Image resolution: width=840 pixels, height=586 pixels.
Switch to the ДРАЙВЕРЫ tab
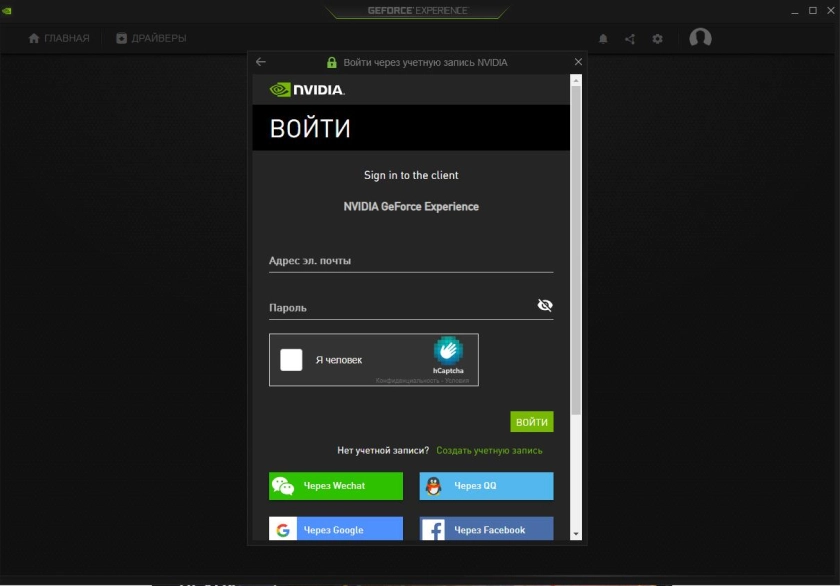click(x=151, y=38)
